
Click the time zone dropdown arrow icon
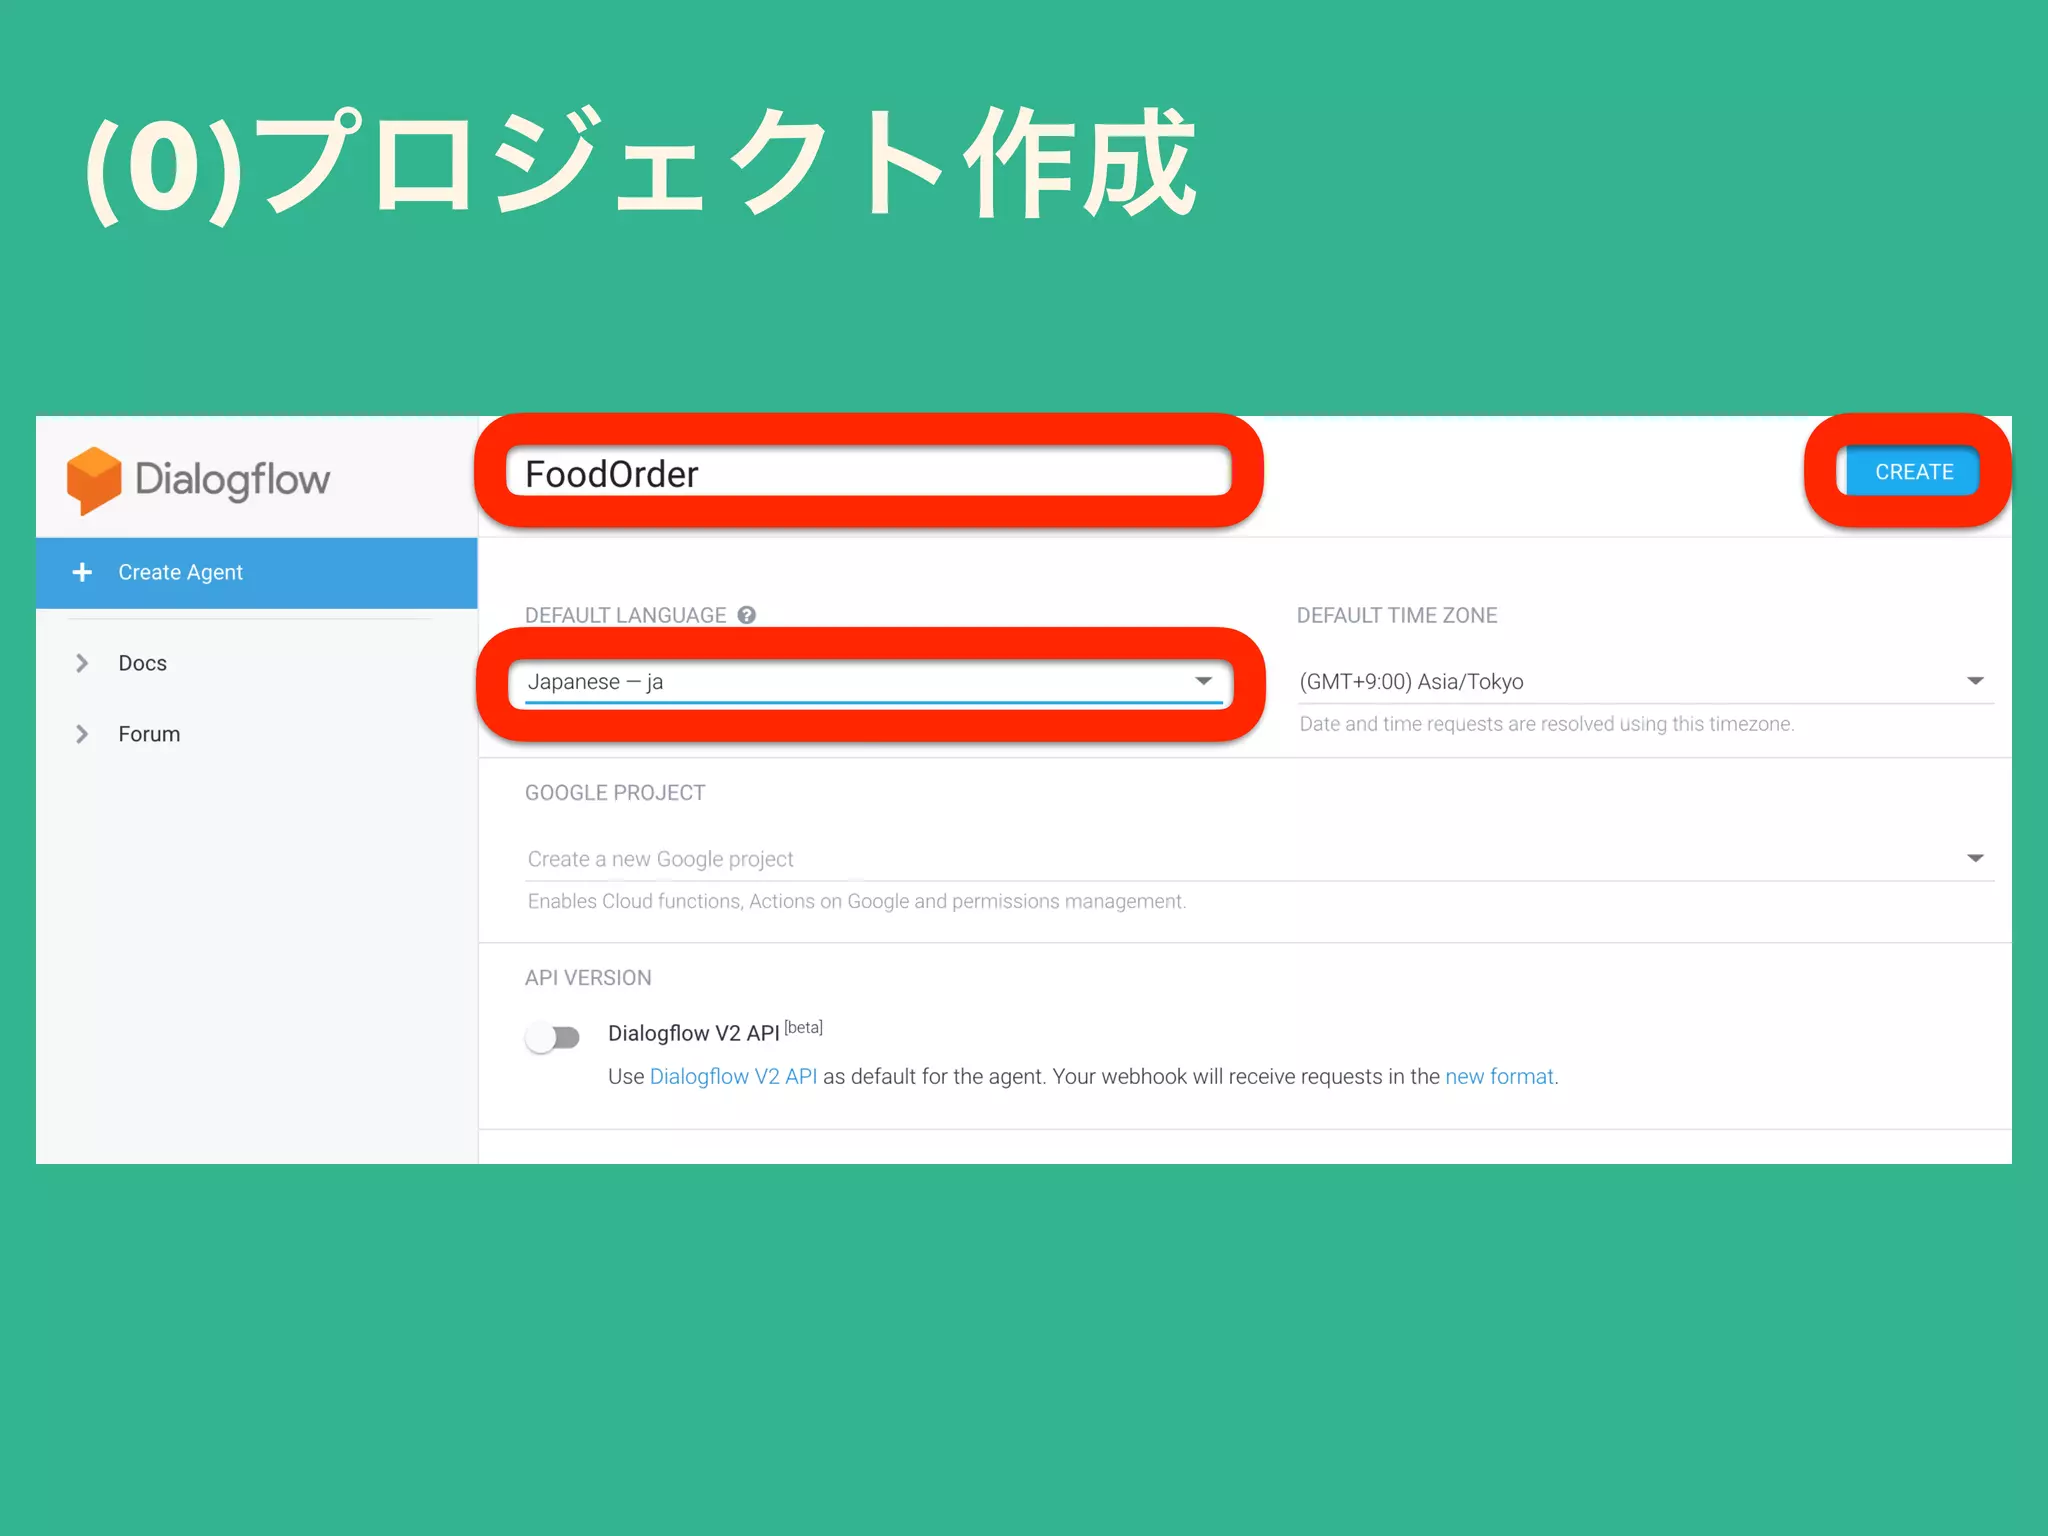[x=1975, y=681]
